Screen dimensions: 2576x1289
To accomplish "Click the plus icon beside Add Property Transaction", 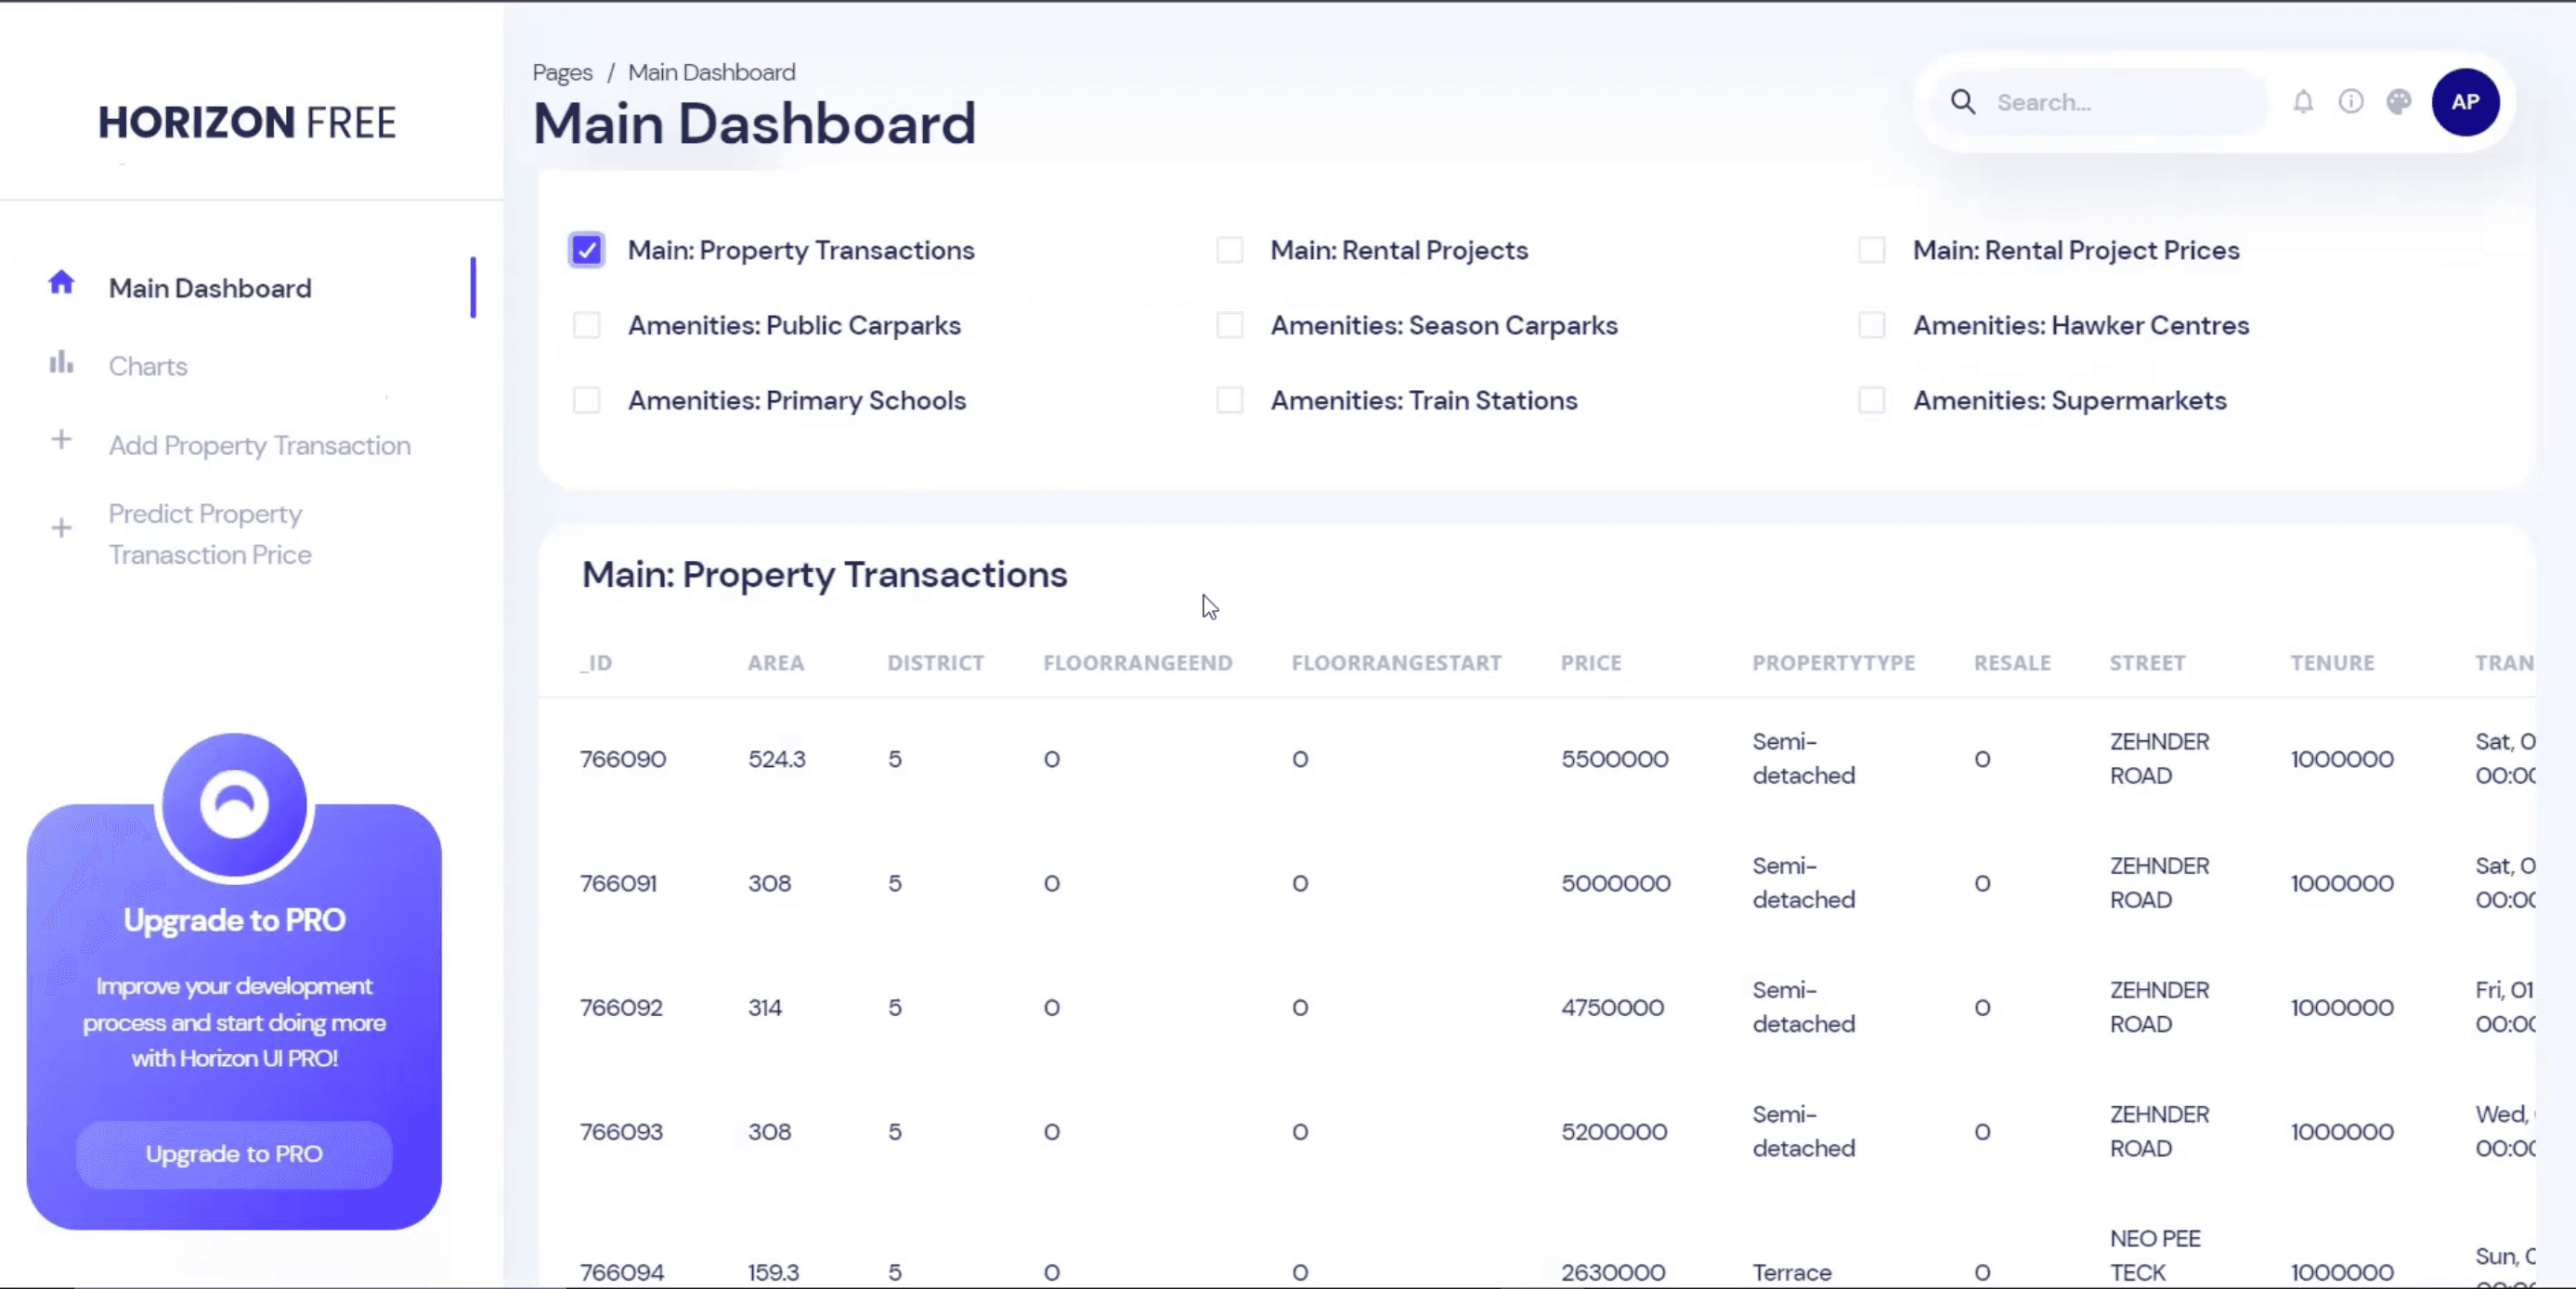I will (x=62, y=440).
